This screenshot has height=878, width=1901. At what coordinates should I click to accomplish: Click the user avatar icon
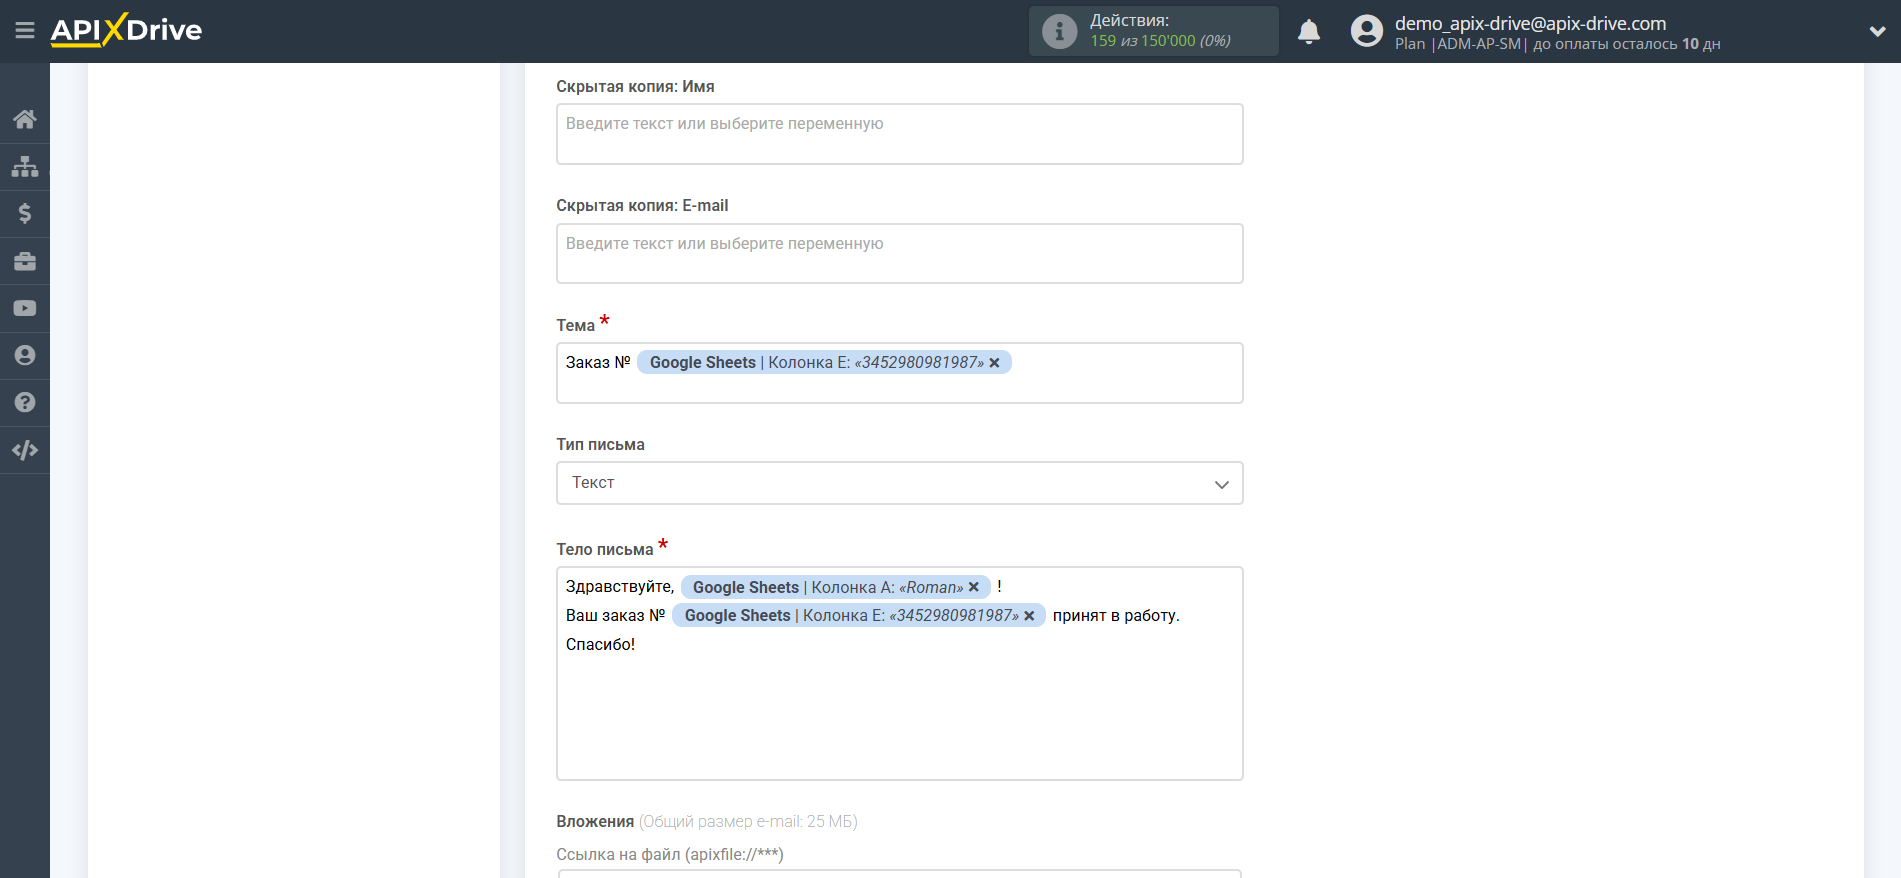tap(1367, 31)
